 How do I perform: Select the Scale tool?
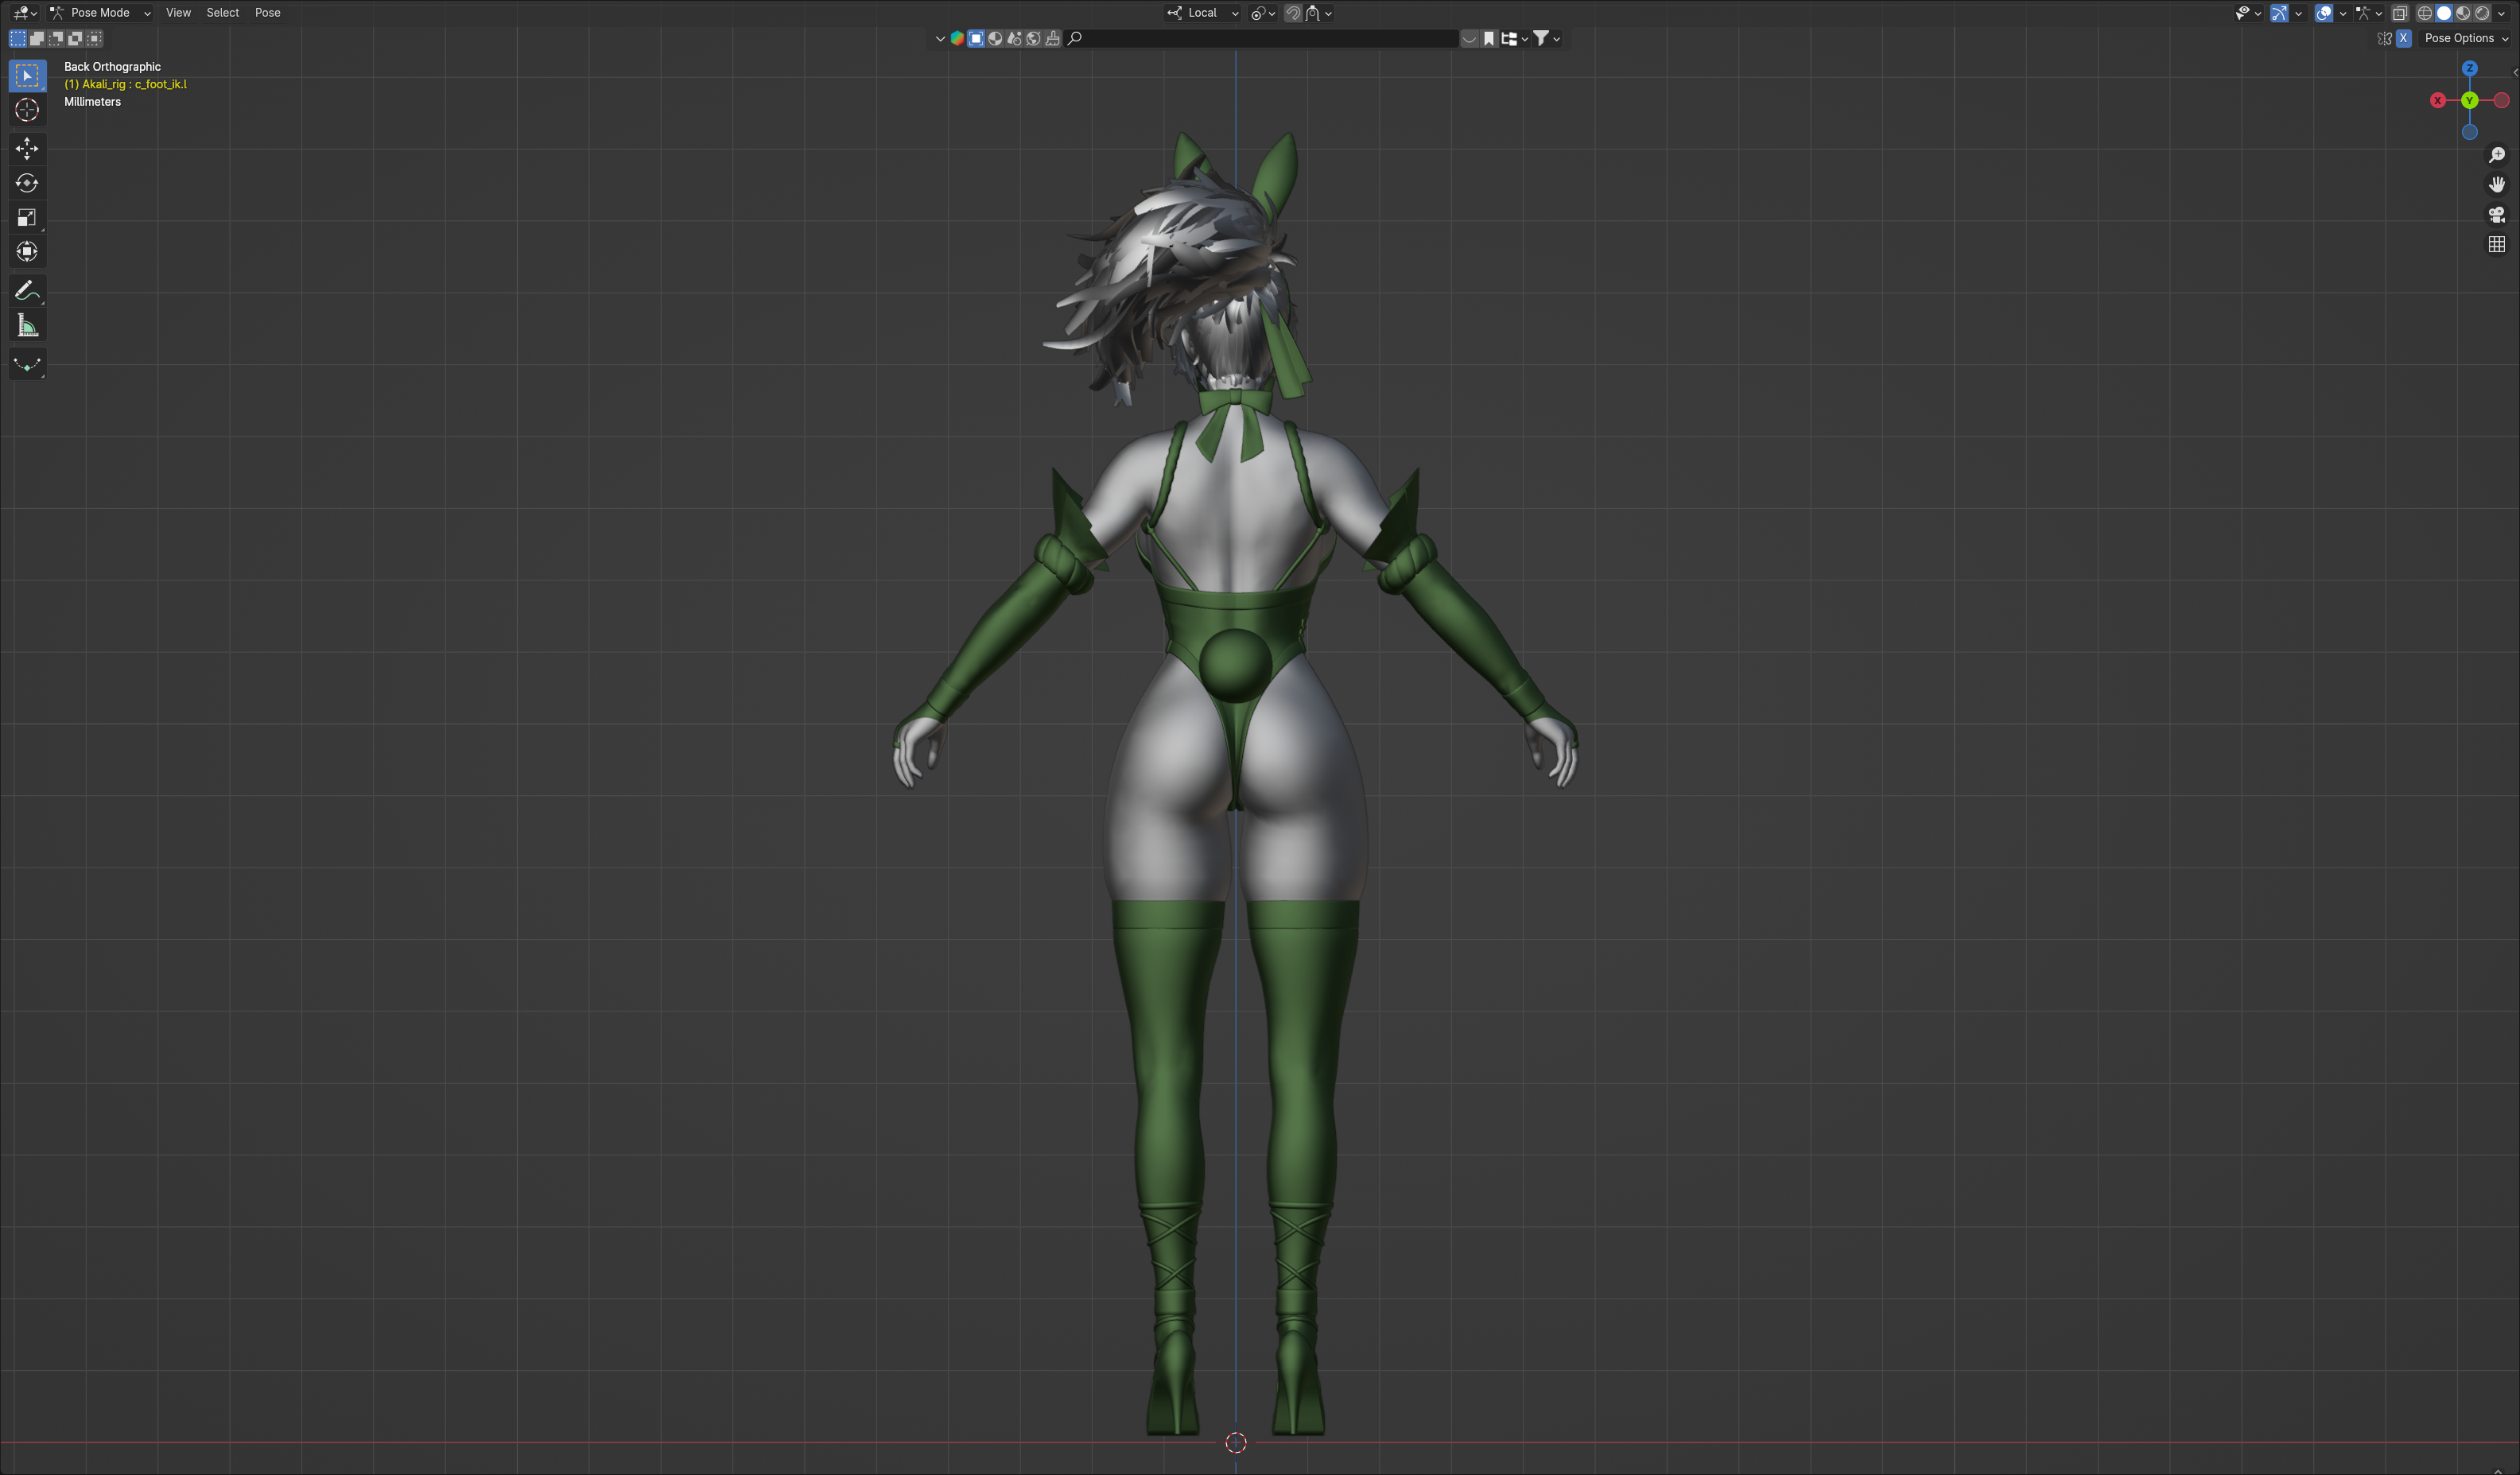(27, 217)
